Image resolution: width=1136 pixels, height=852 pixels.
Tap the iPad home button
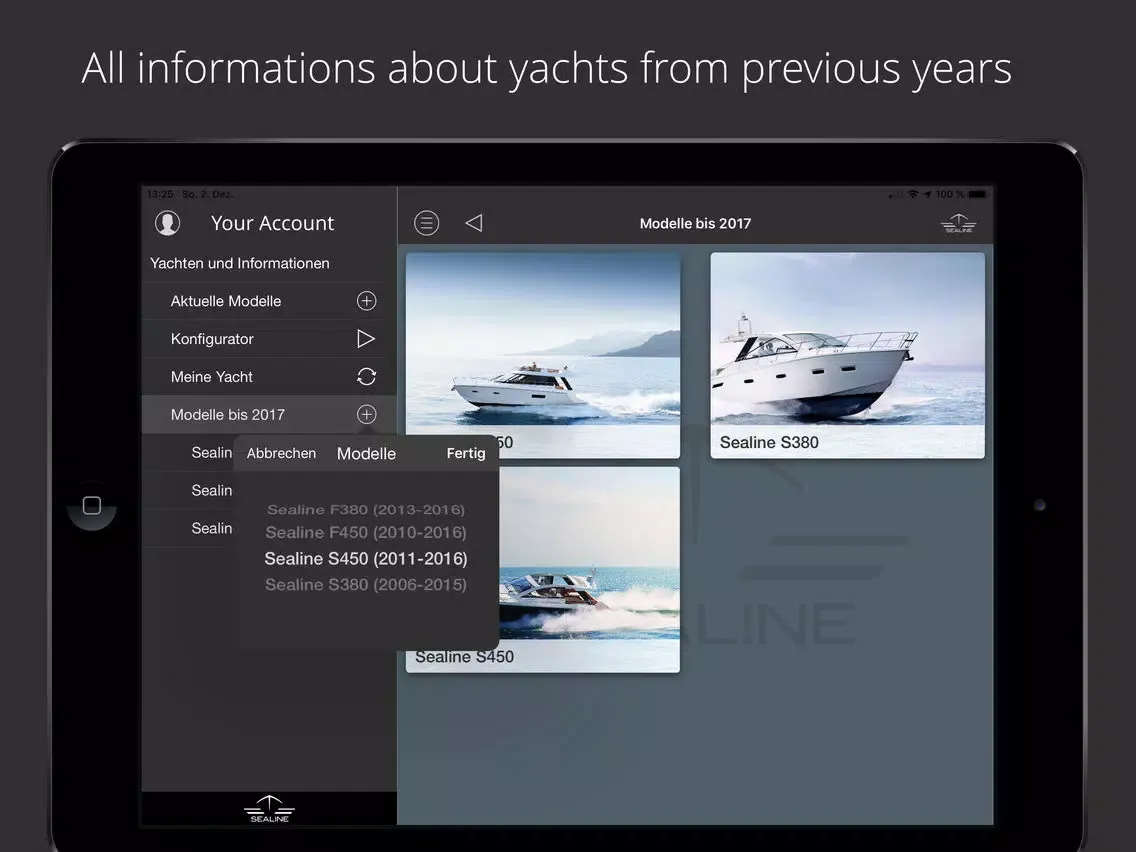tap(92, 506)
